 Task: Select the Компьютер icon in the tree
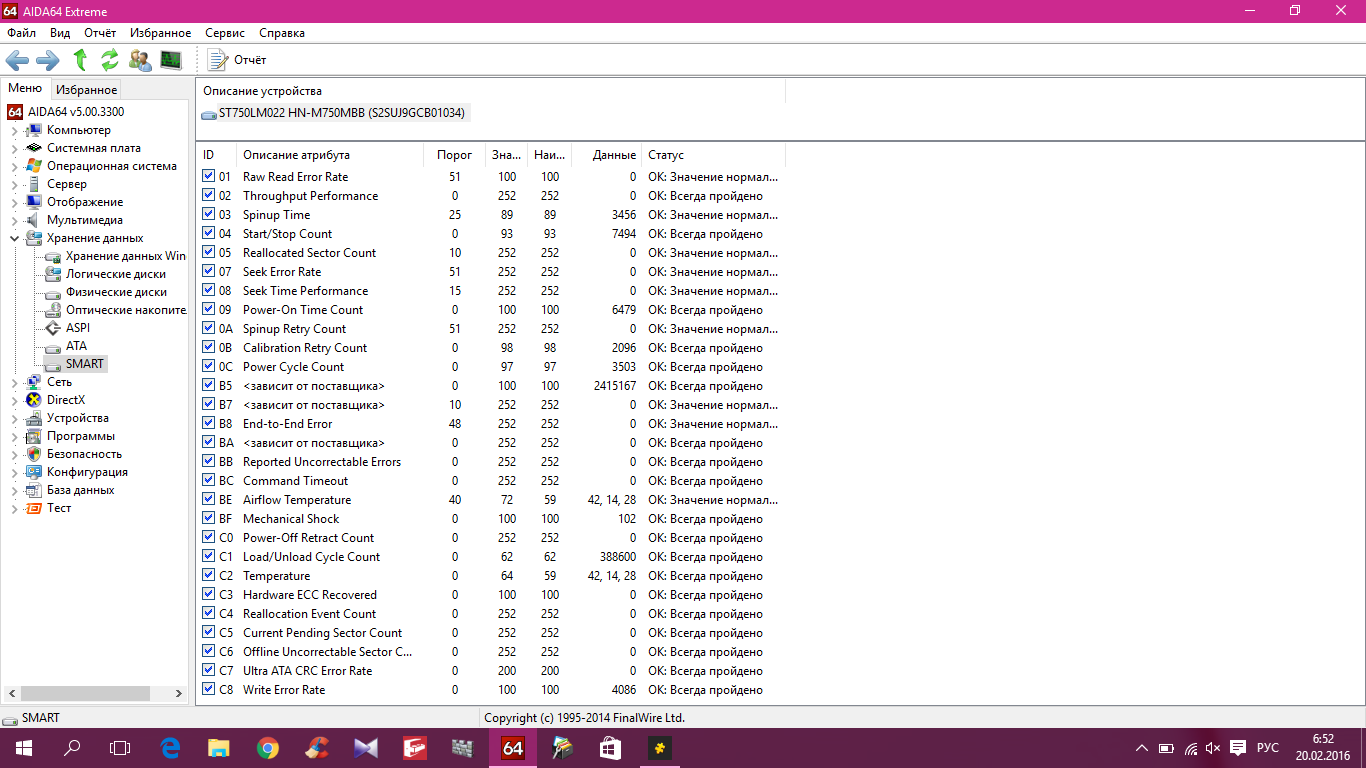click(x=34, y=130)
